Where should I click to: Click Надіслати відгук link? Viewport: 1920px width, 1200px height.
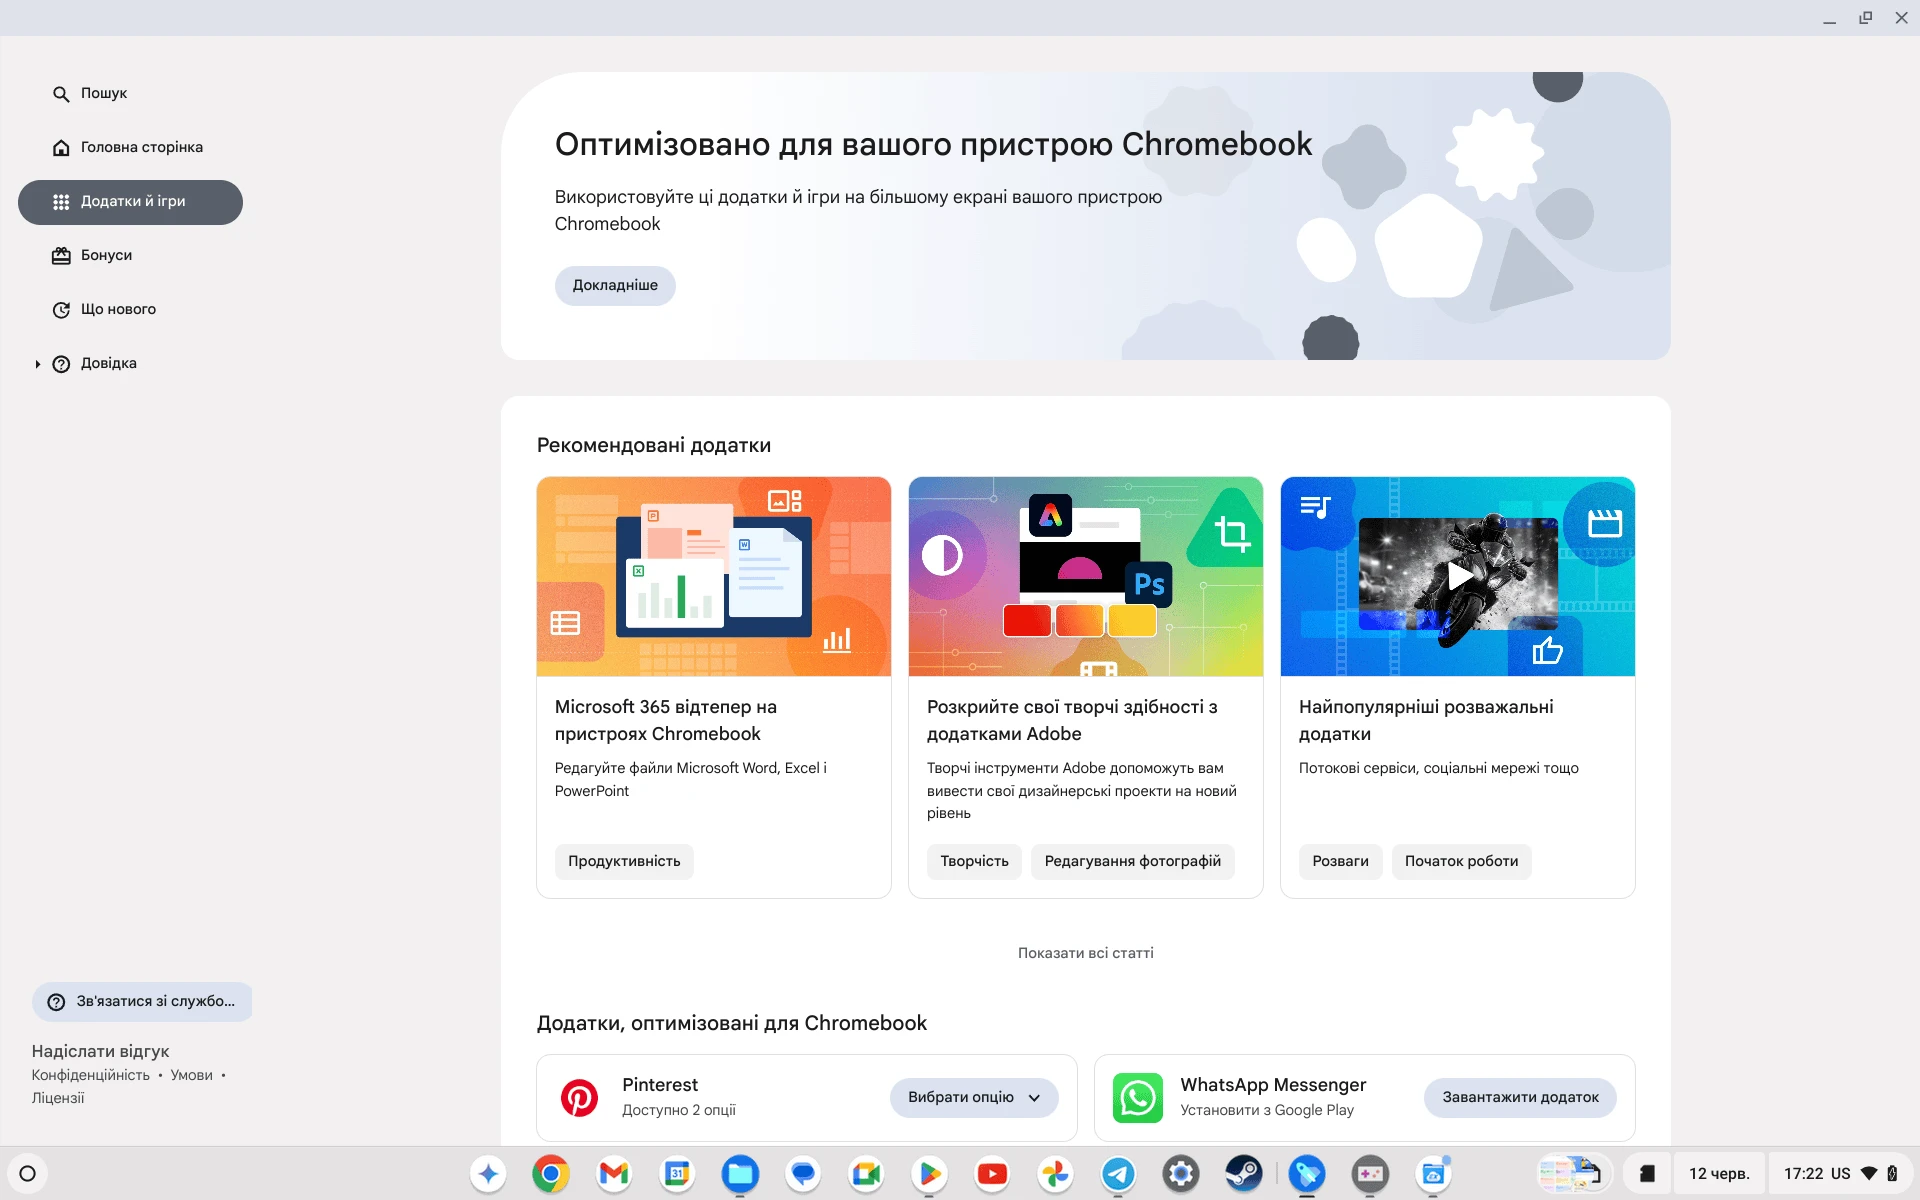point(100,1051)
